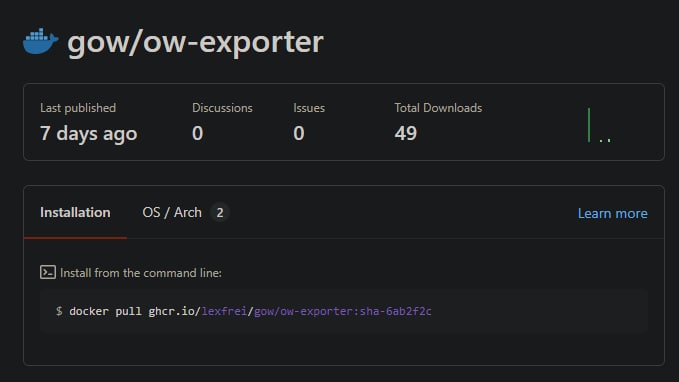Viewport: 679px width, 382px height.
Task: Click the OS / Arch count badge 2
Action: tap(220, 213)
